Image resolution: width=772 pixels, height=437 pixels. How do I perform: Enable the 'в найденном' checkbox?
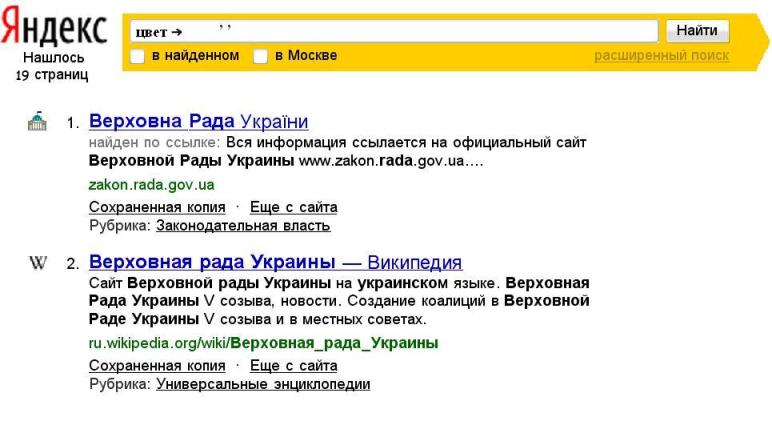137,56
